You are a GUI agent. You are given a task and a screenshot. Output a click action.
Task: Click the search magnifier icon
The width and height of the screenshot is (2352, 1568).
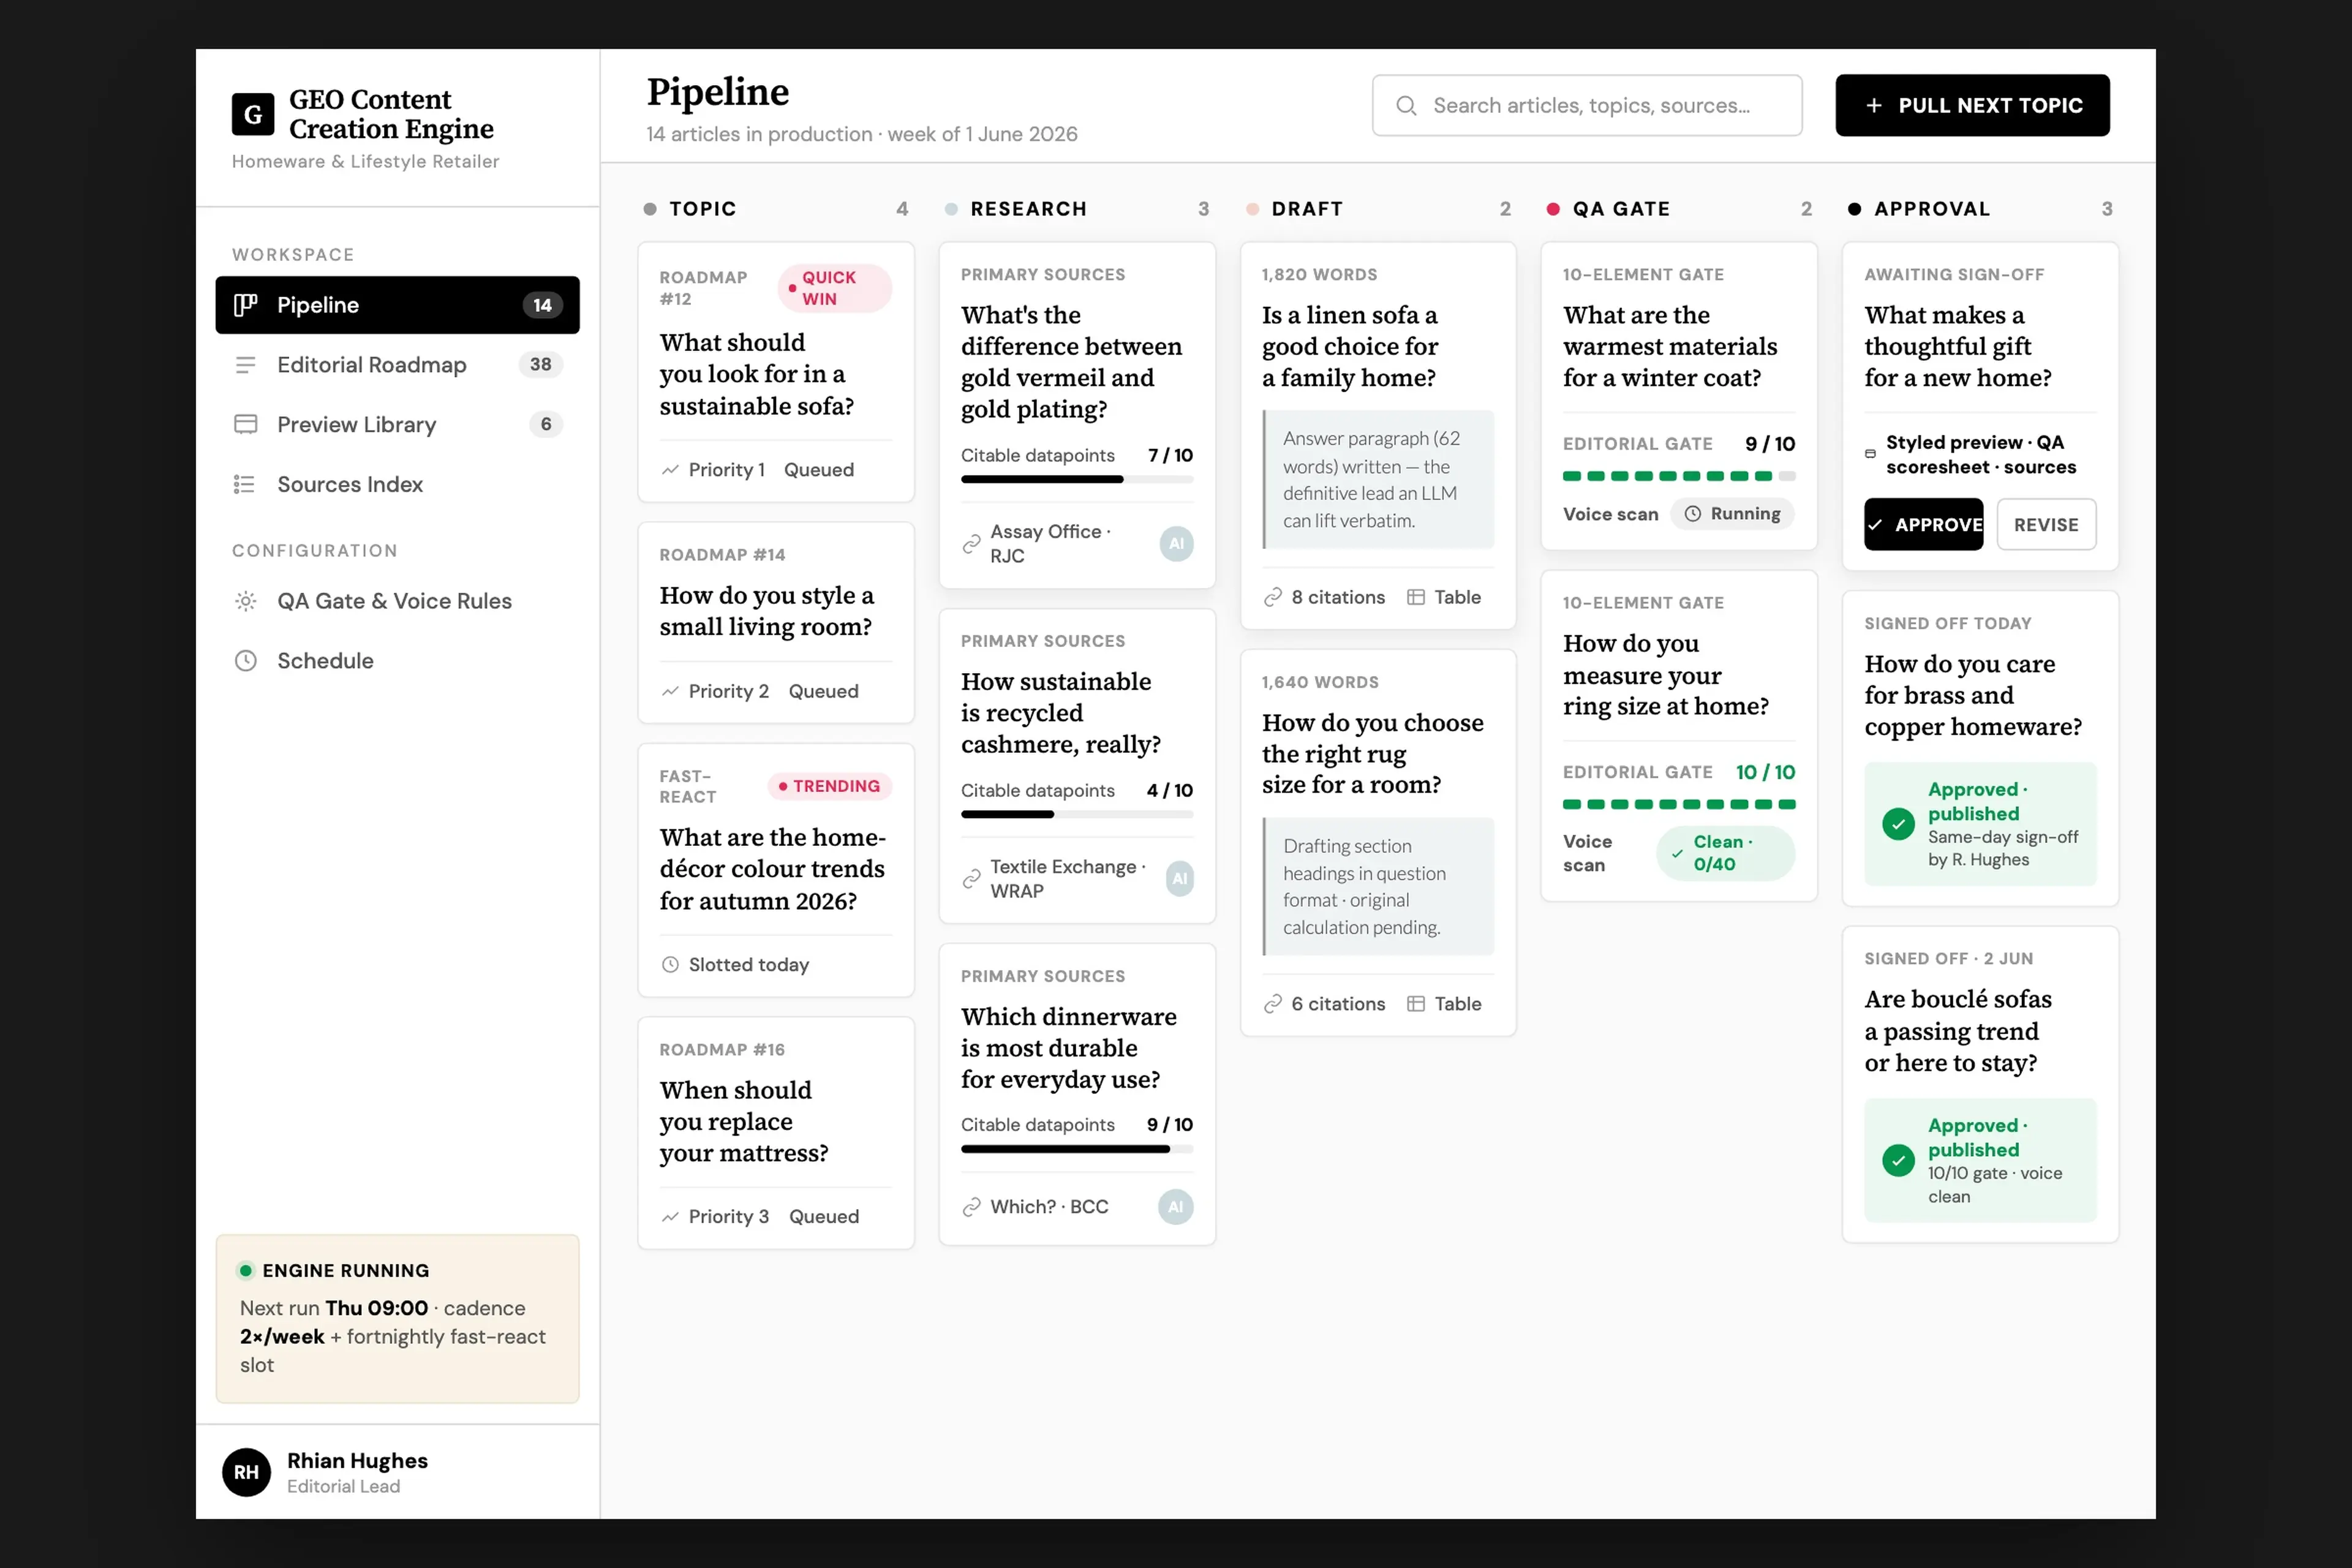click(1406, 105)
